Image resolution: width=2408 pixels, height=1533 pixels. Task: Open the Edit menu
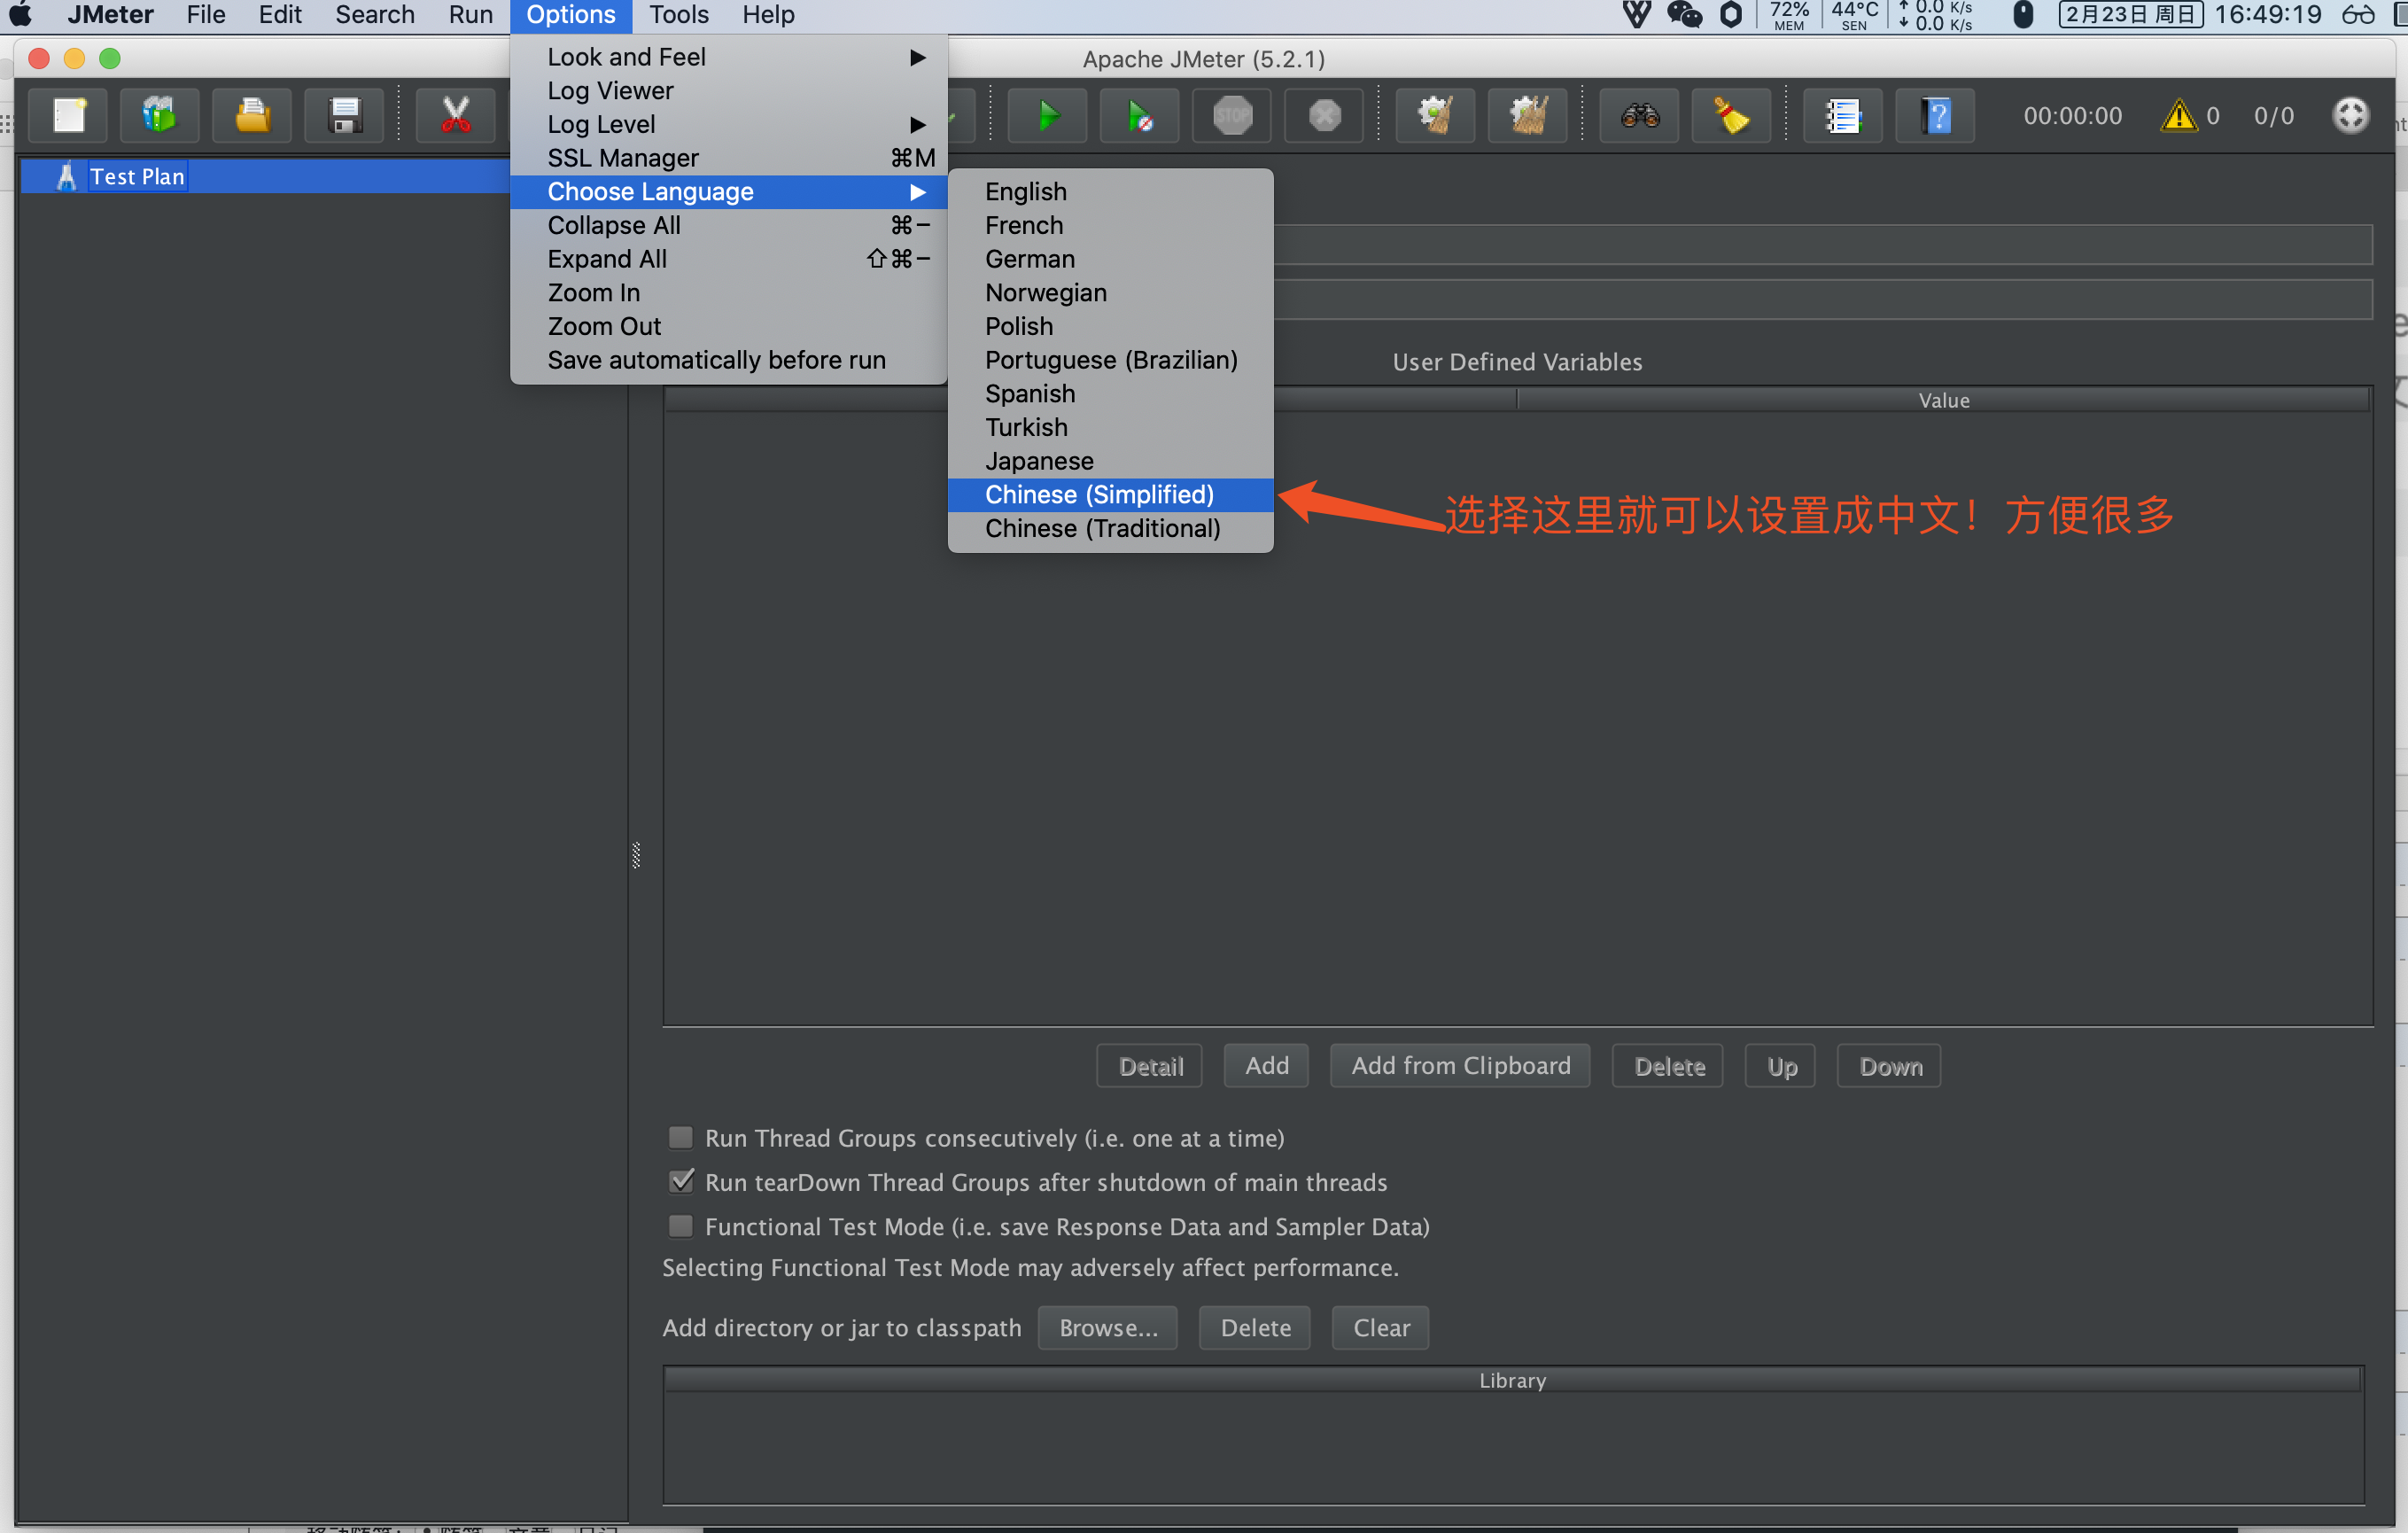[x=280, y=15]
